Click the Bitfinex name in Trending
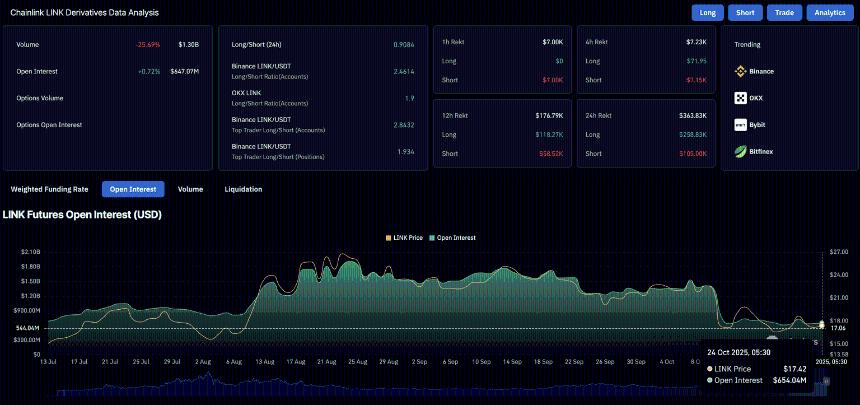Image resolution: width=860 pixels, height=405 pixels. (x=764, y=152)
